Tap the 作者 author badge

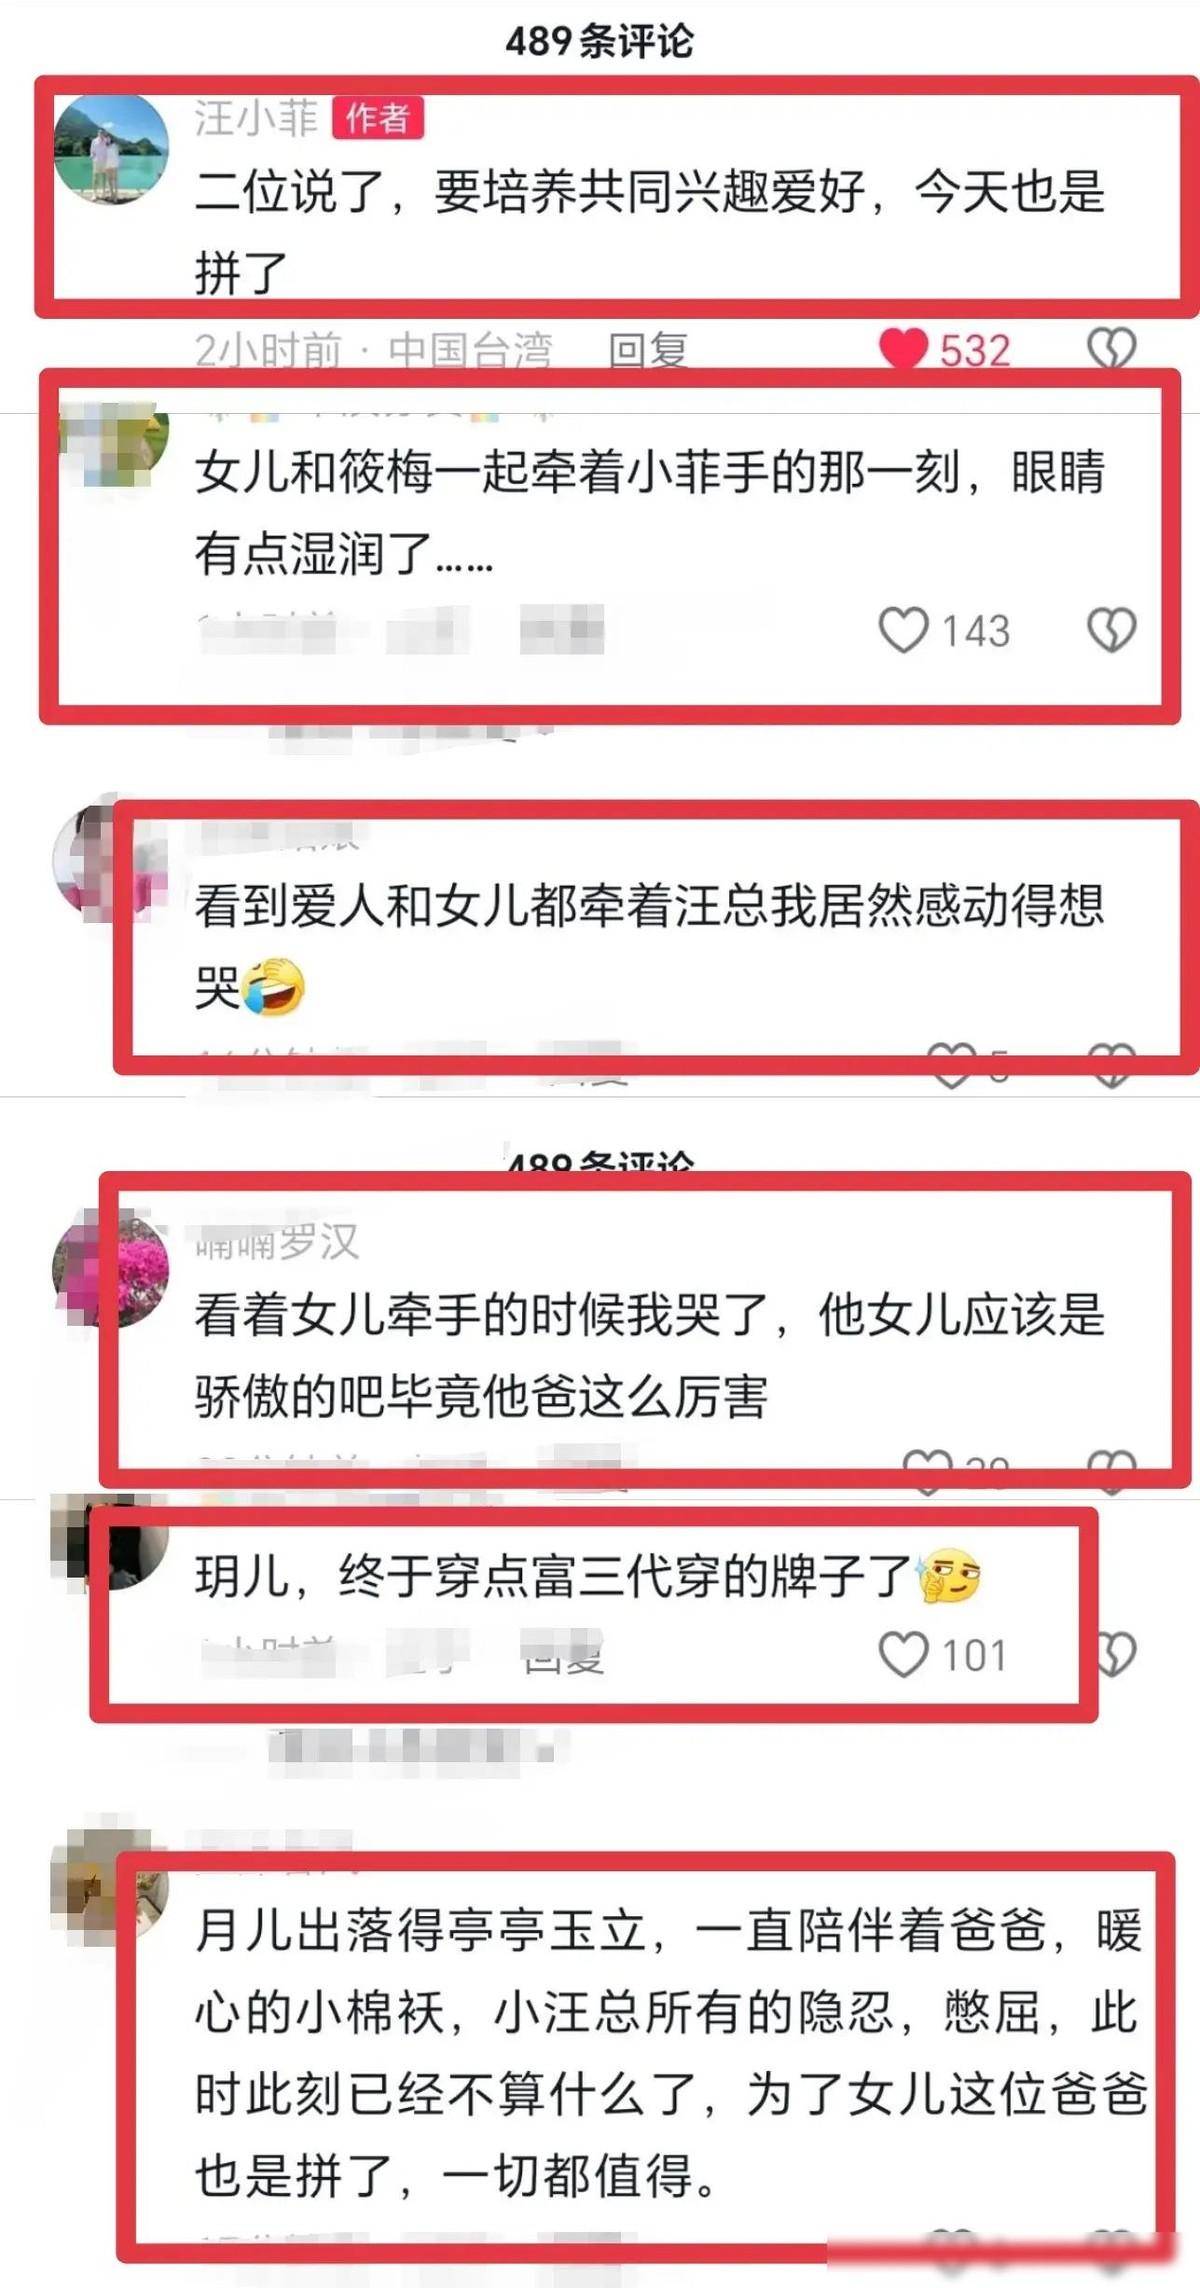tap(377, 118)
